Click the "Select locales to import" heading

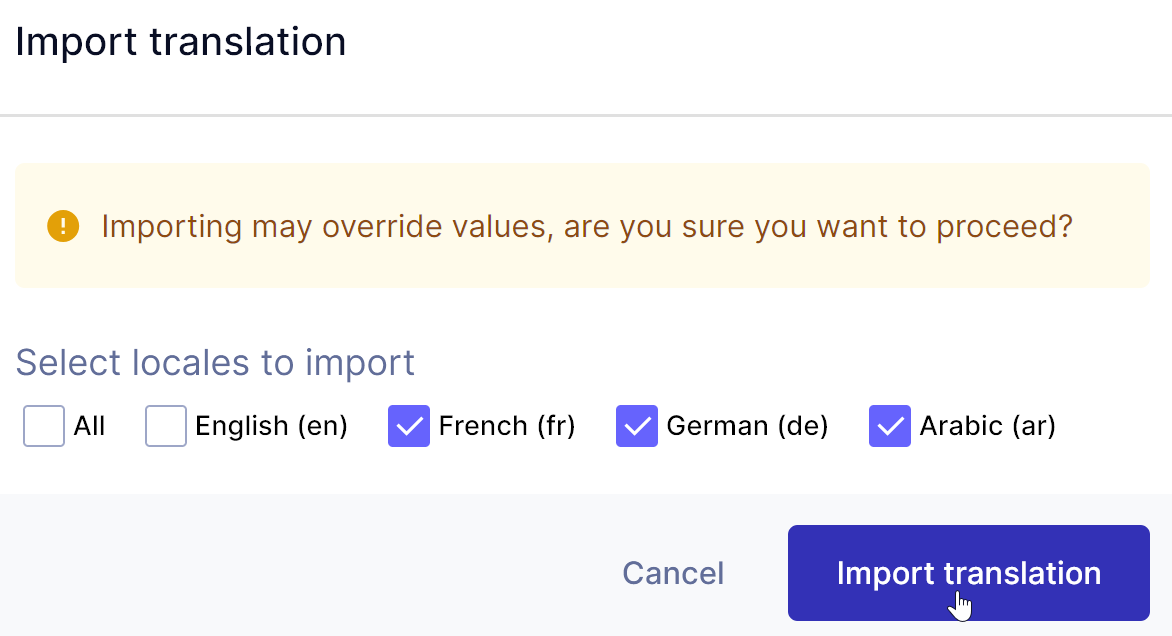215,362
